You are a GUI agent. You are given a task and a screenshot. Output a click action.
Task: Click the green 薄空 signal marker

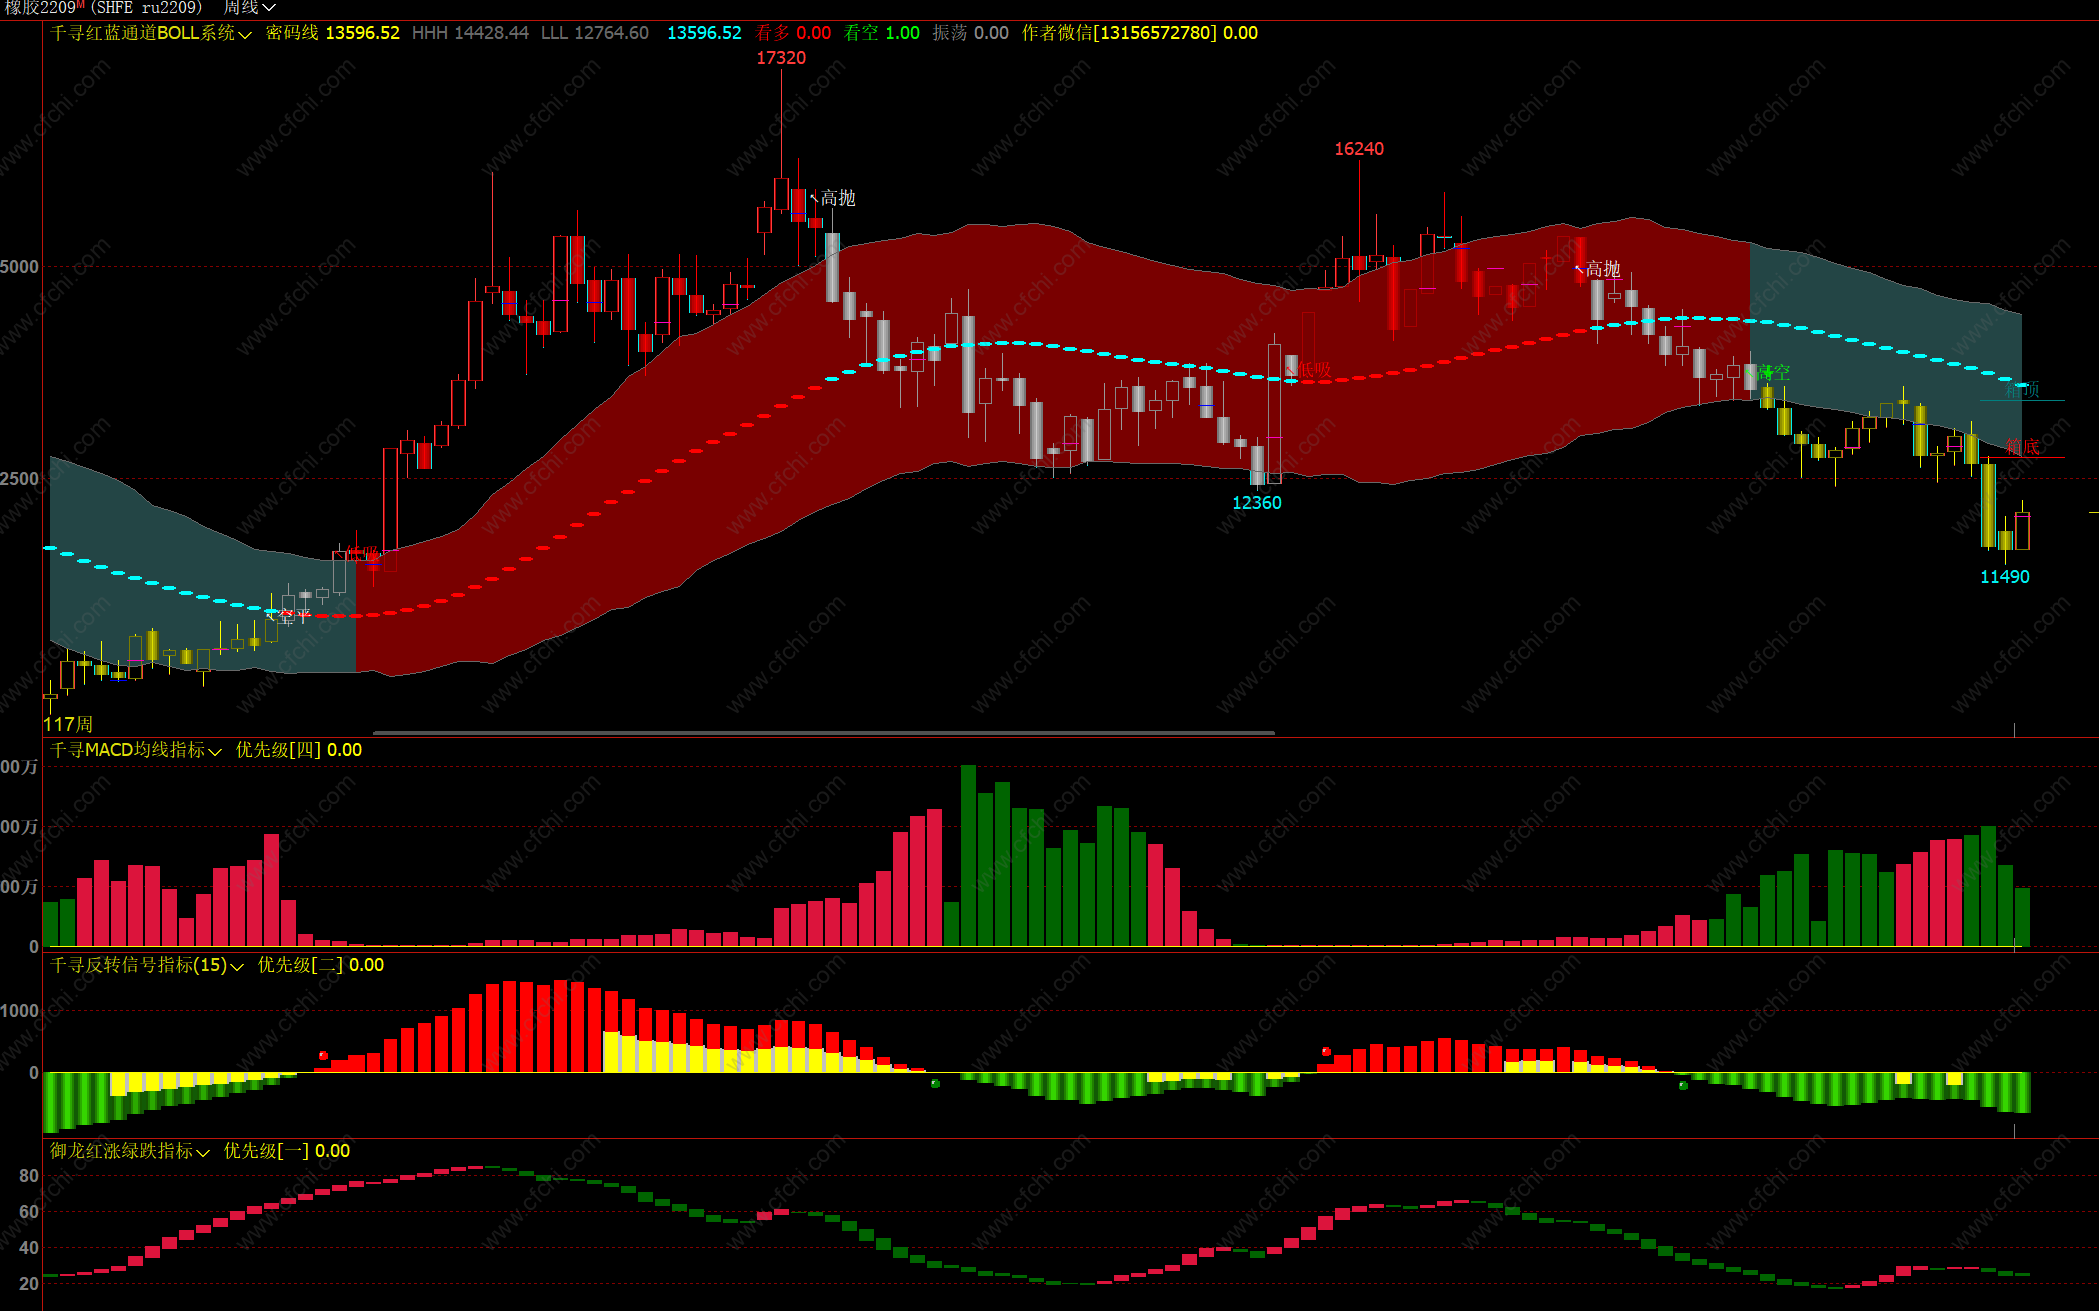(x=1773, y=372)
